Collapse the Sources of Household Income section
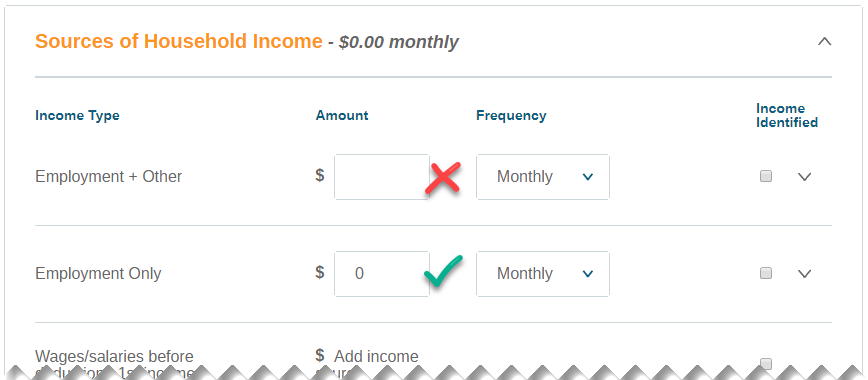This screenshot has width=868, height=380. [x=824, y=42]
